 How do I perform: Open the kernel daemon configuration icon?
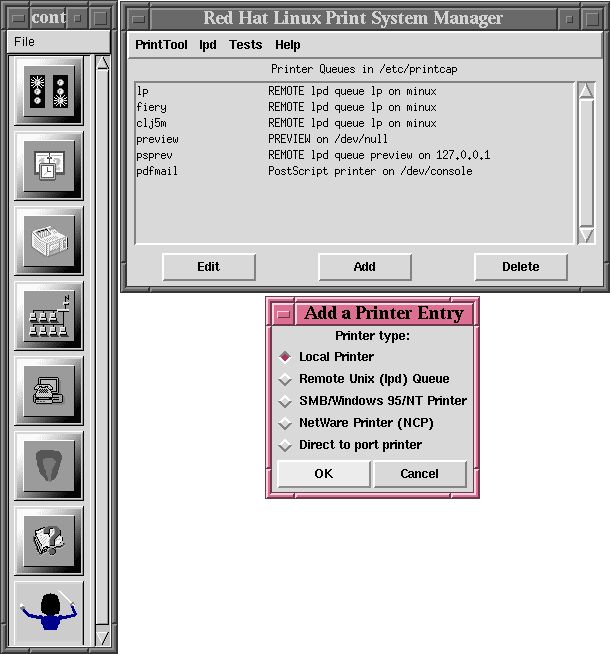tap(49, 466)
